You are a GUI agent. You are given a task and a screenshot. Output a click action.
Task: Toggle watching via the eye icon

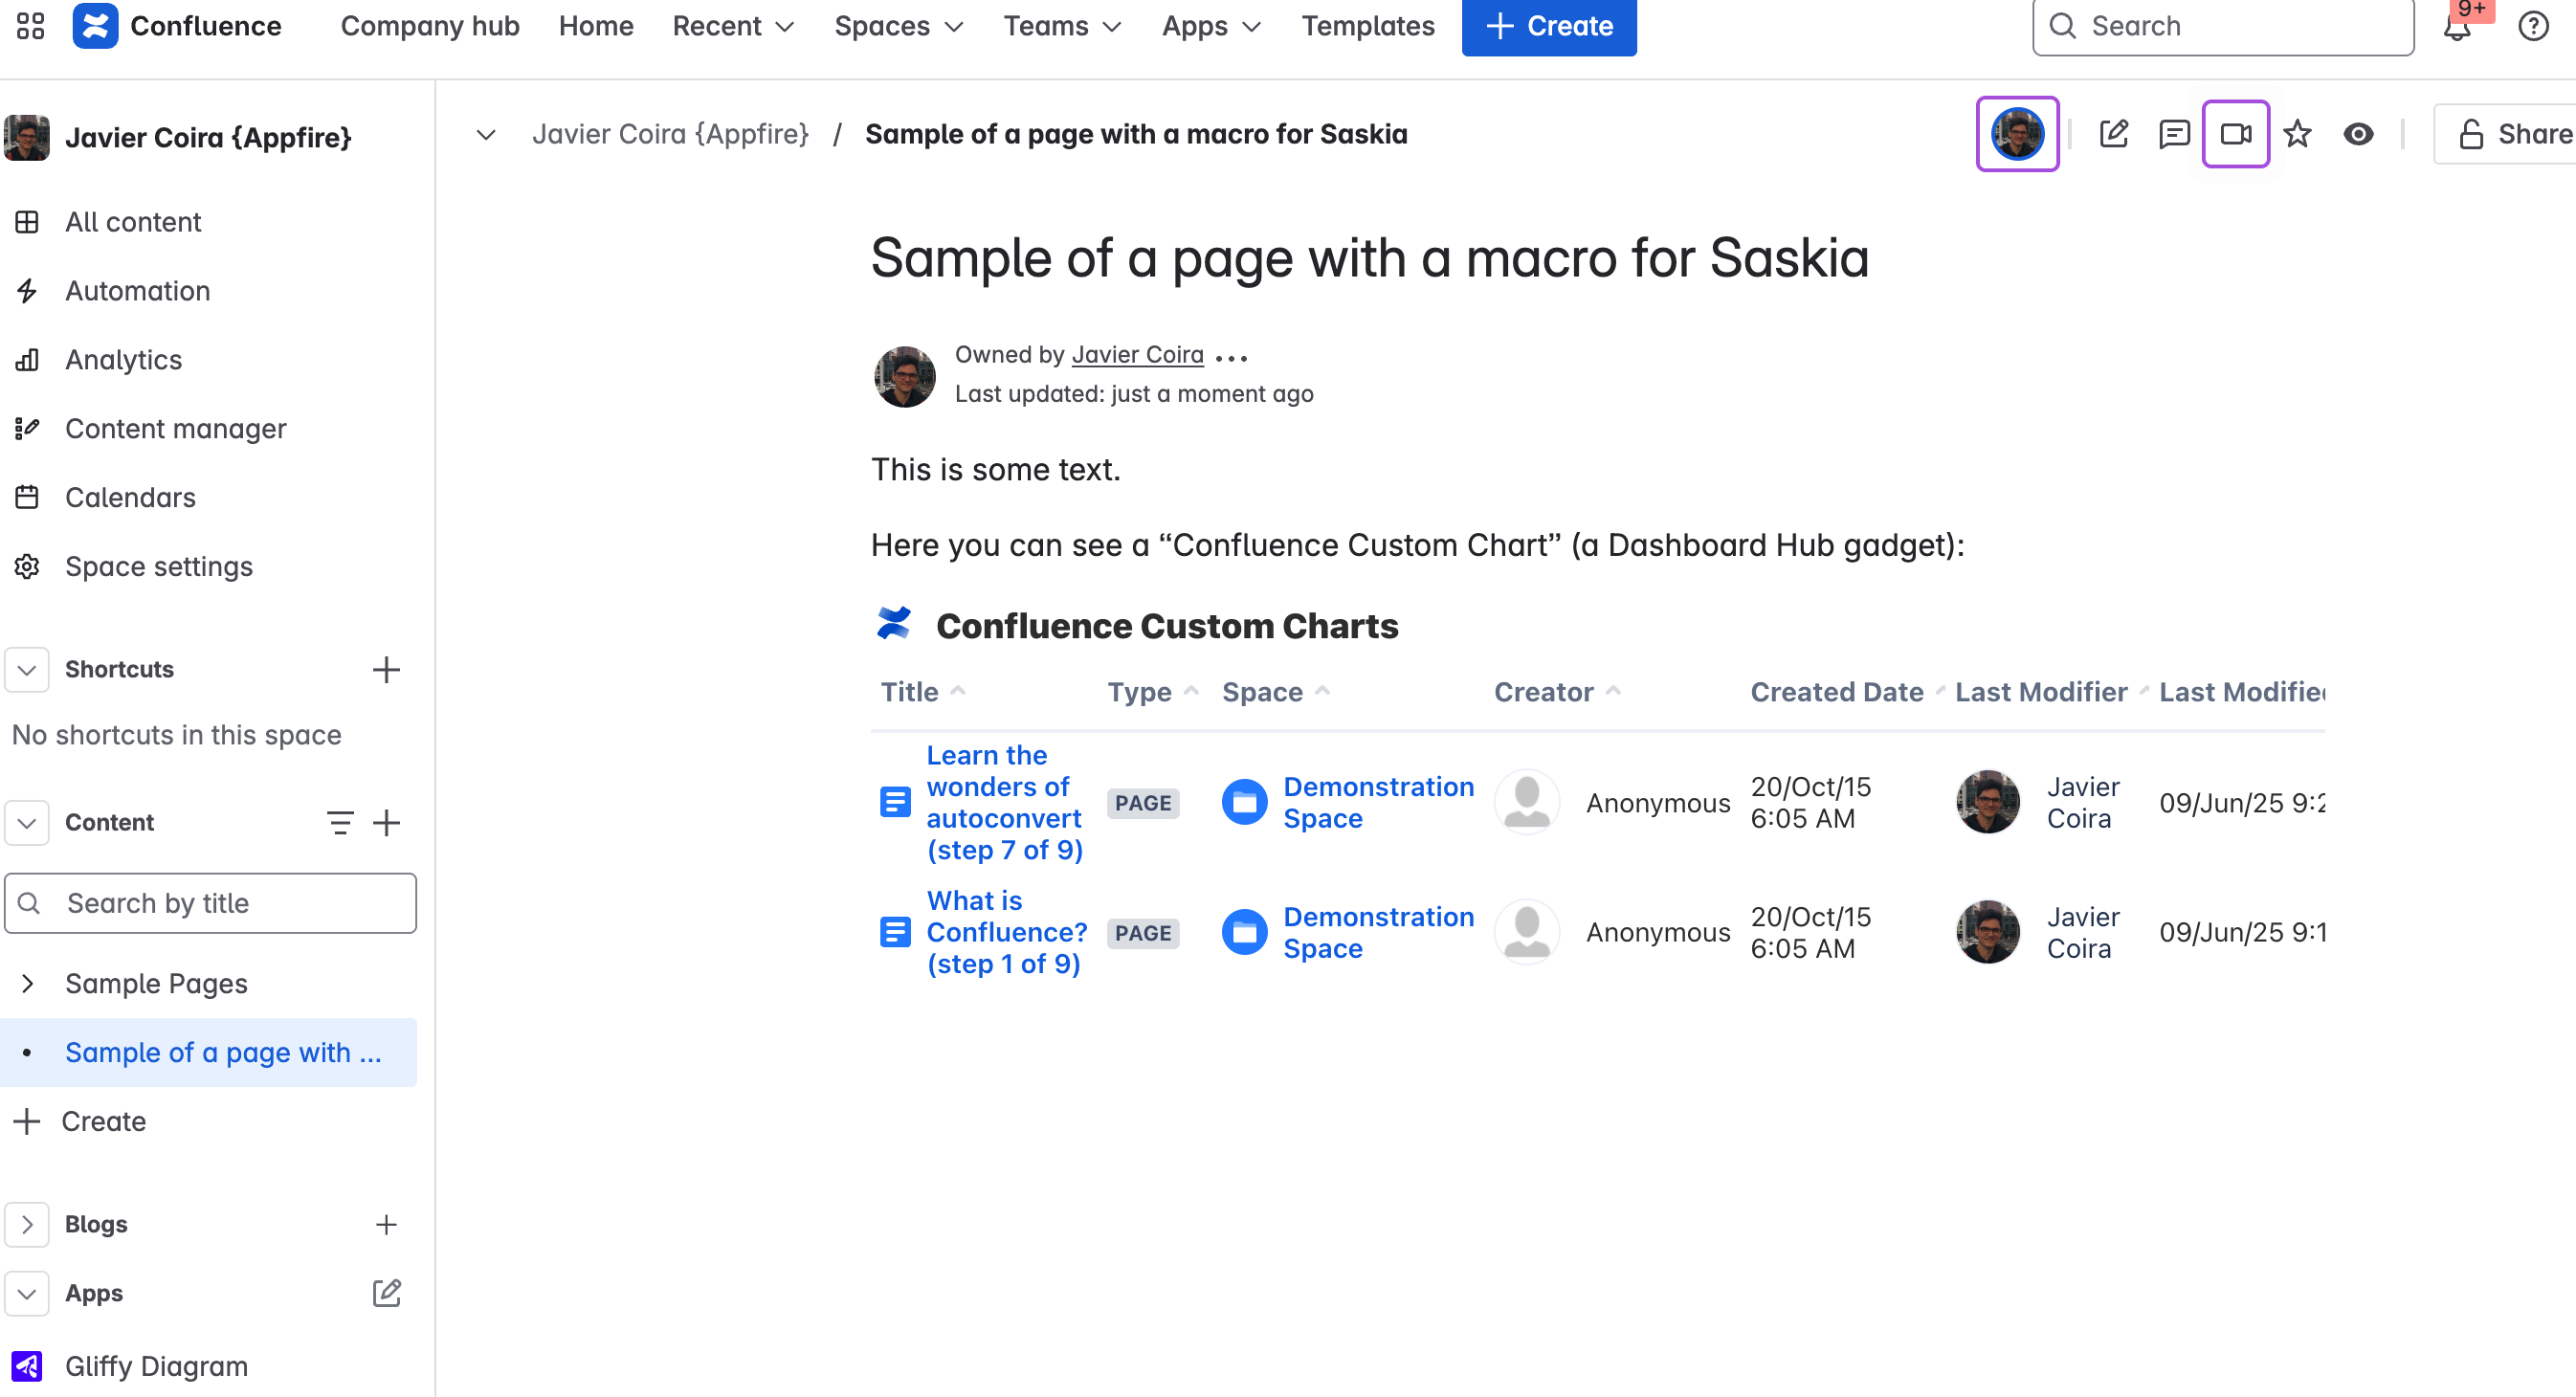tap(2358, 133)
